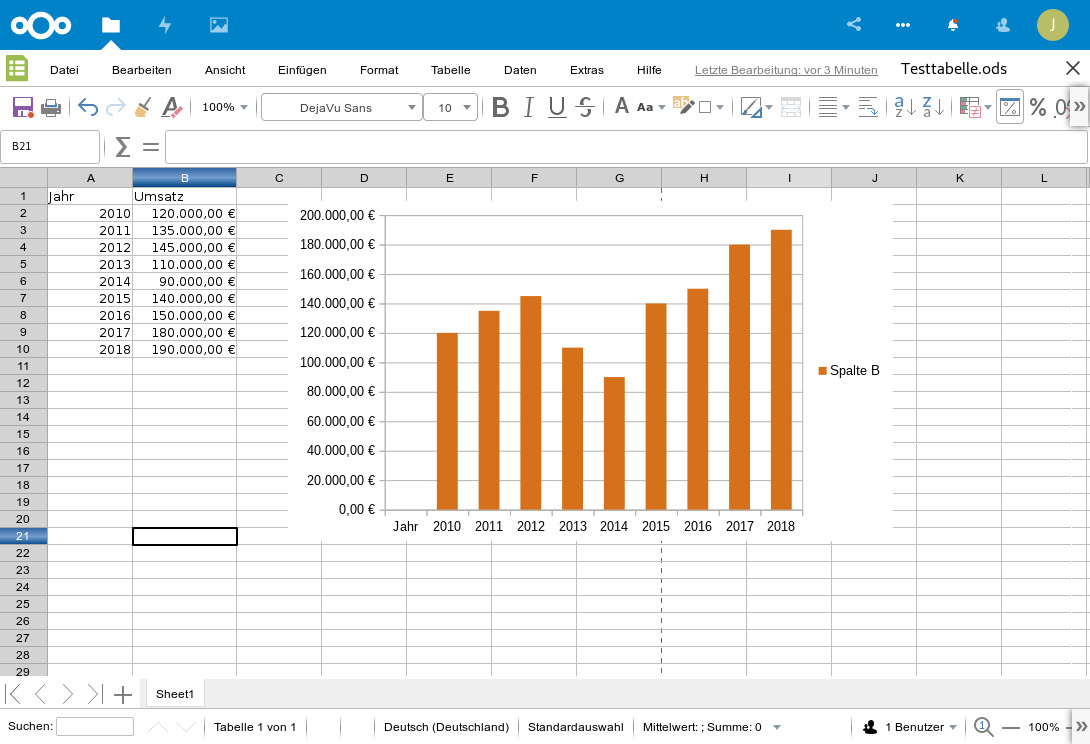
Task: Open the contacts icon in header
Action: coord(1002,25)
